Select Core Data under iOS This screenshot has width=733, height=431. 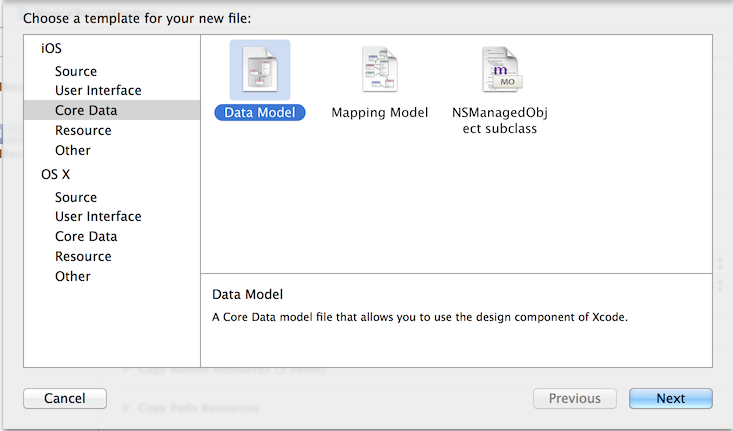[112, 110]
